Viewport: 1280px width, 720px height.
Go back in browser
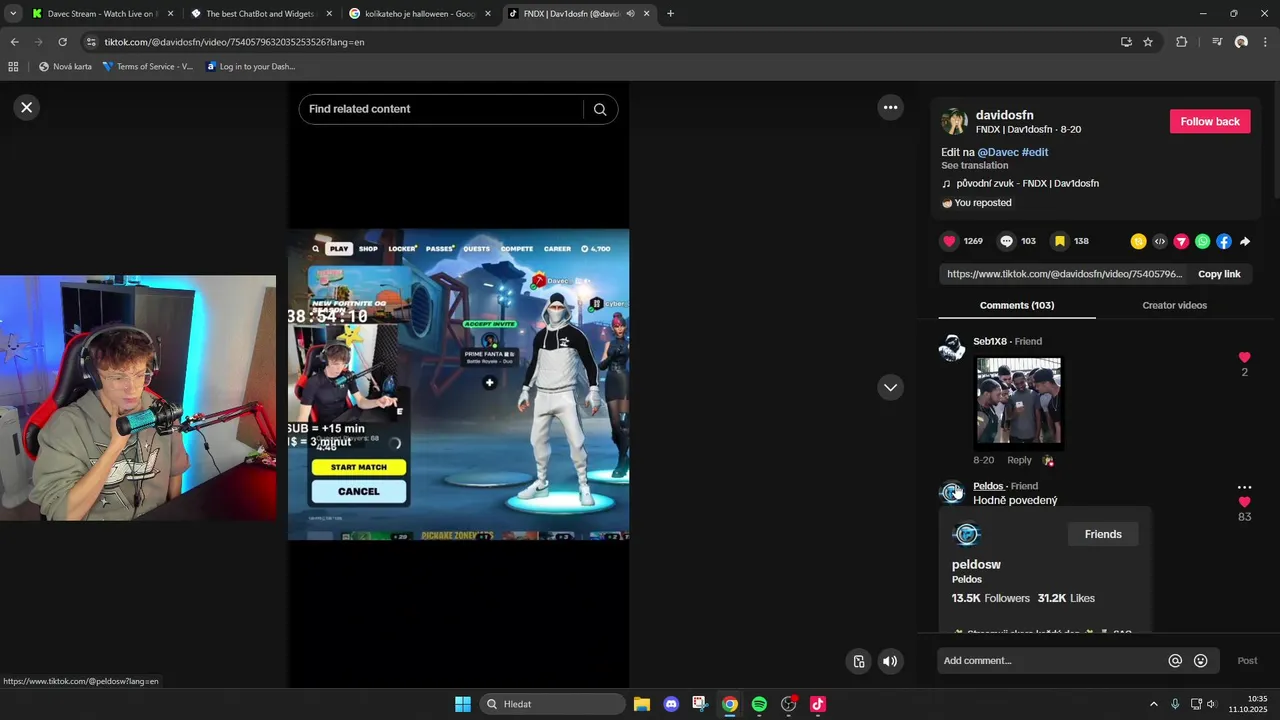point(14,42)
